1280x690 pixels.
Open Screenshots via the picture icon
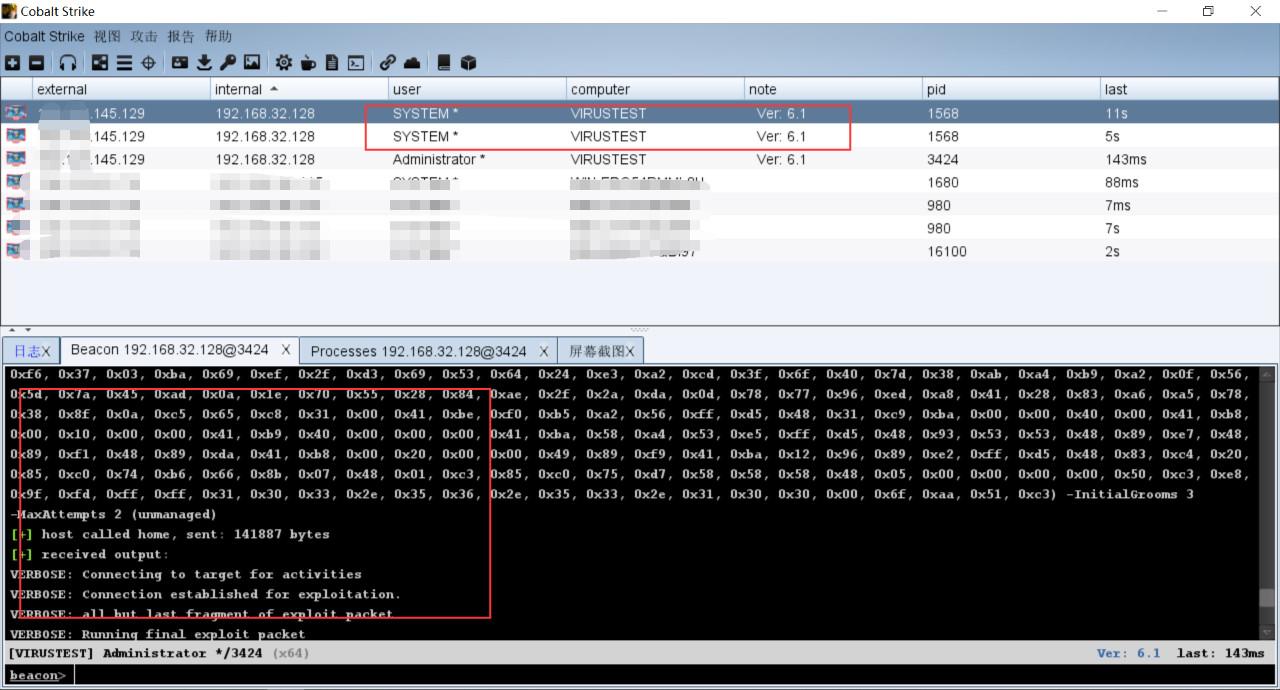(x=252, y=63)
